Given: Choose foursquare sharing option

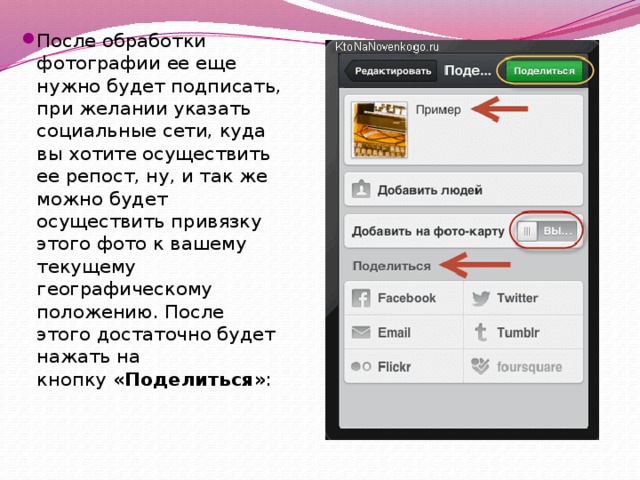Looking at the screenshot, I should [523, 366].
